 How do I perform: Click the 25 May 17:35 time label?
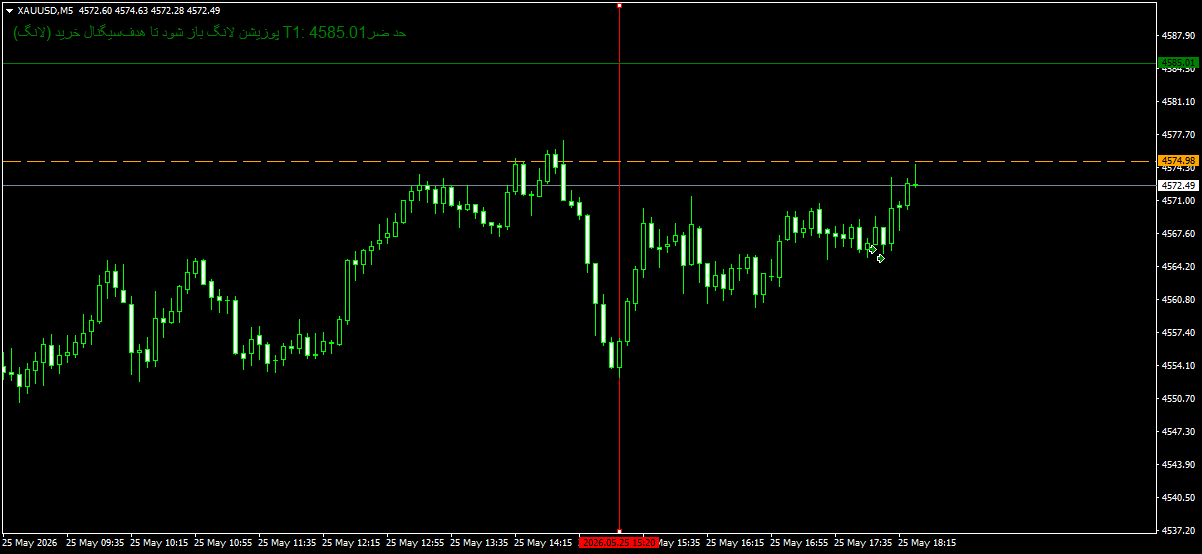[x=863, y=543]
